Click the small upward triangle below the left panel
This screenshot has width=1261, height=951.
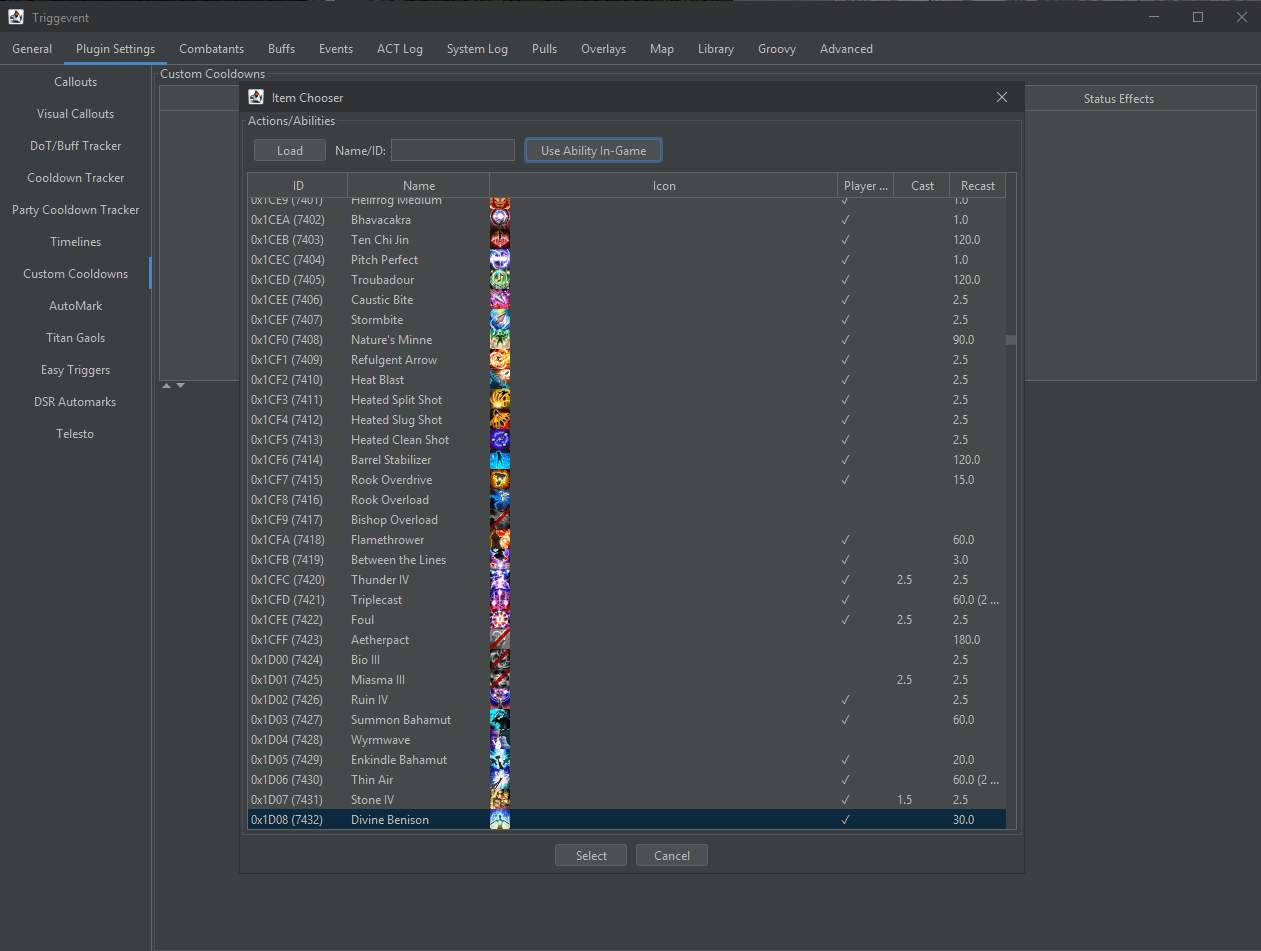pyautogui.click(x=166, y=384)
